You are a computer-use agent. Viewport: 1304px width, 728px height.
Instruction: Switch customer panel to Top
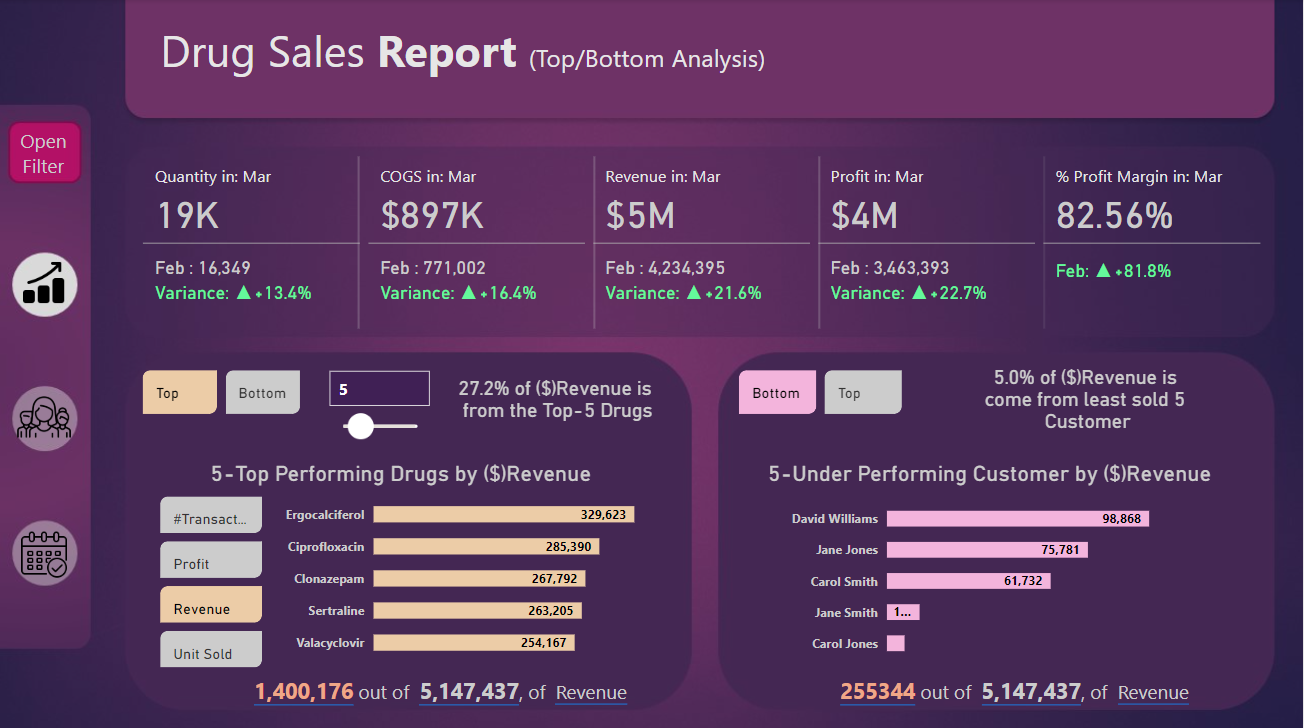click(862, 393)
